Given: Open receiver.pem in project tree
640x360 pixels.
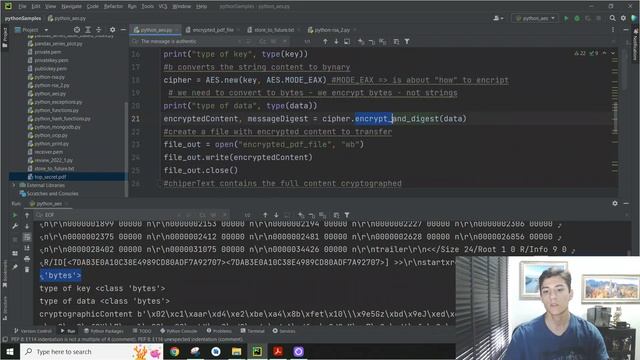Looking at the screenshot, I should coord(49,152).
